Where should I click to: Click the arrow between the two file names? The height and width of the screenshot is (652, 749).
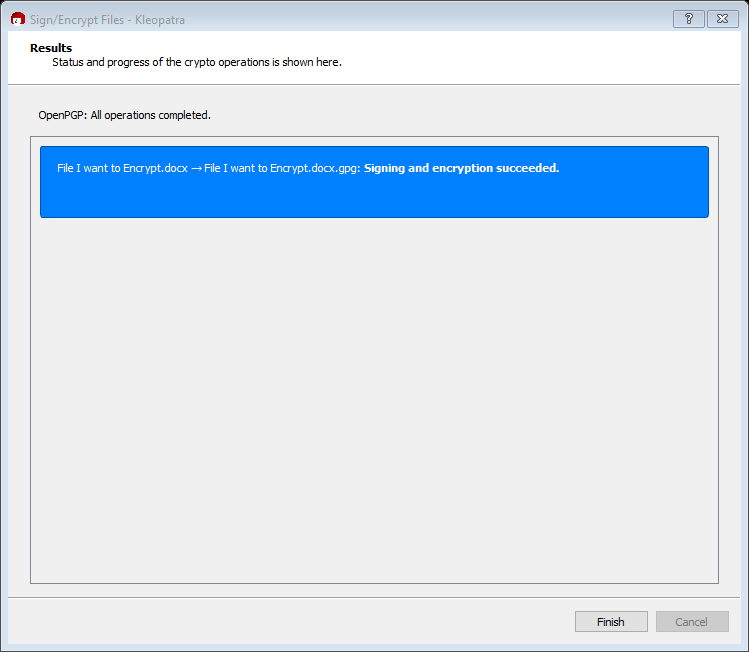(196, 168)
